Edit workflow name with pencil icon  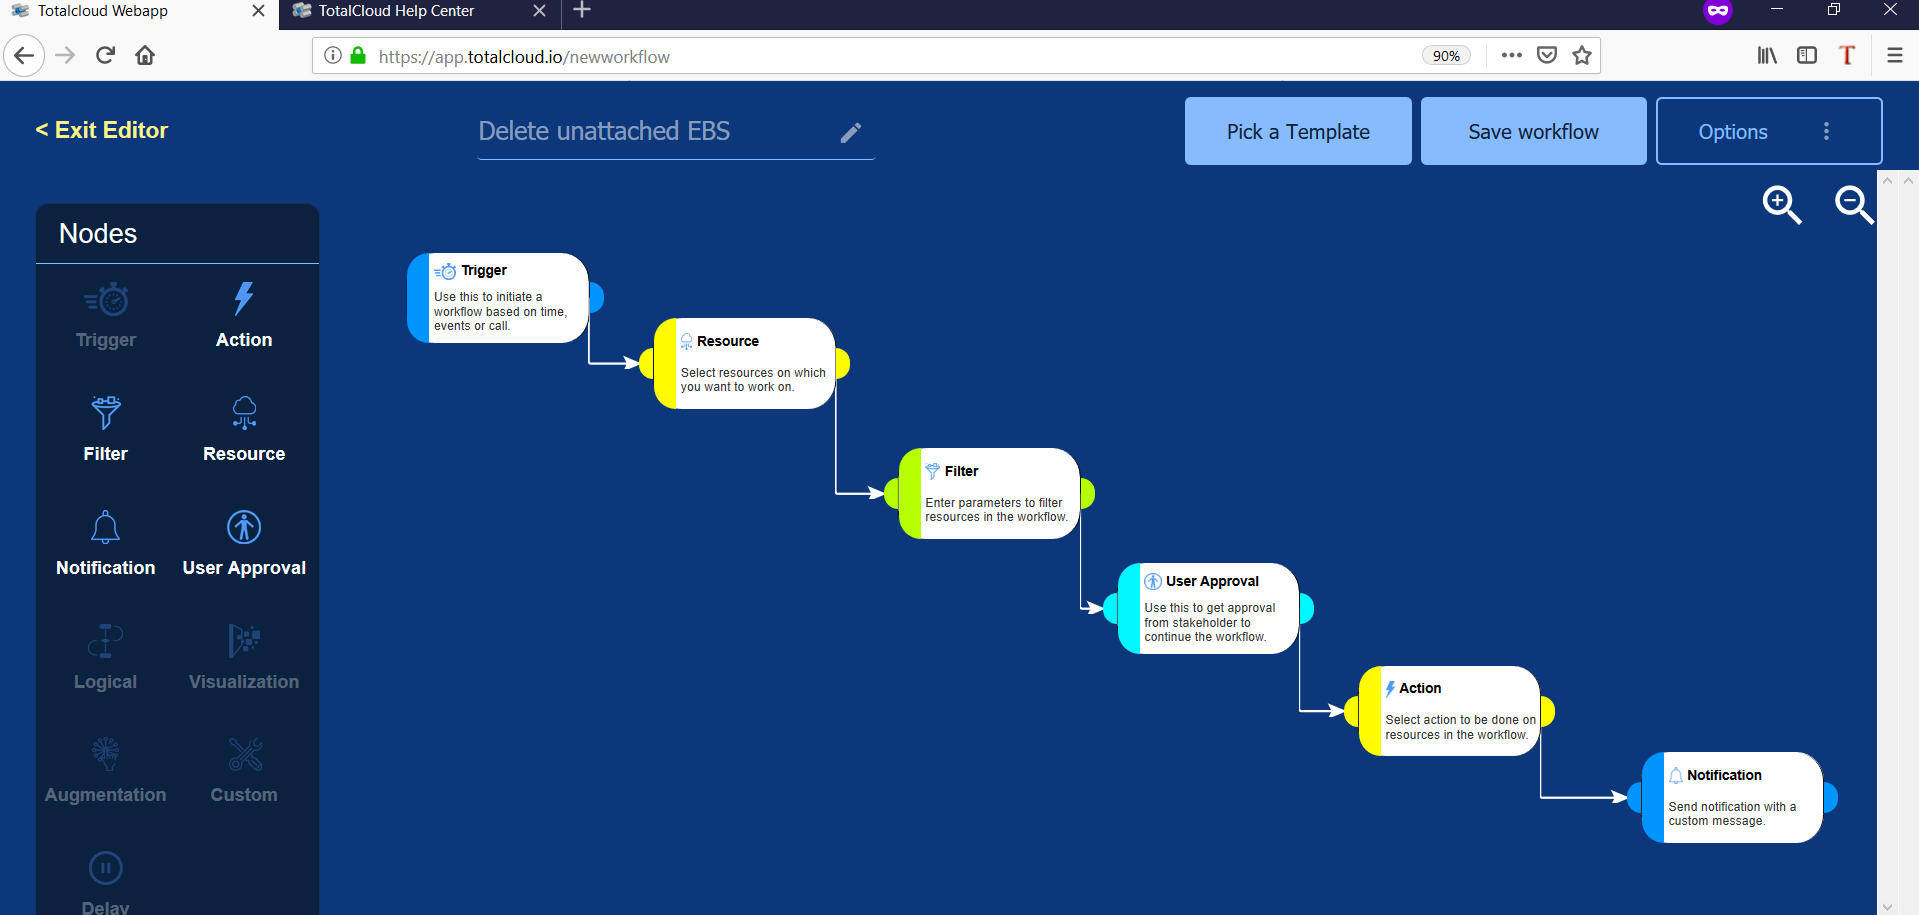pos(851,132)
